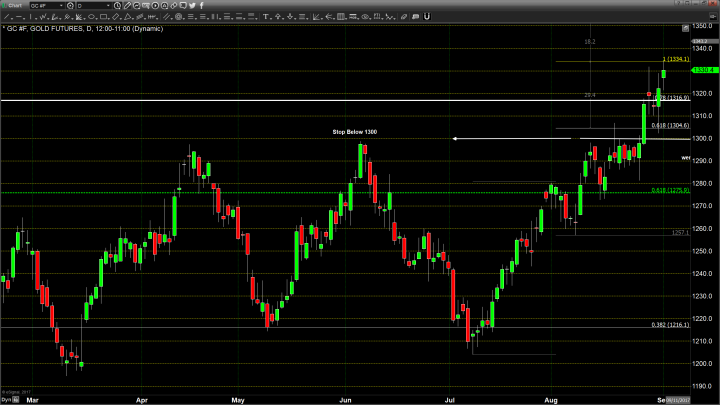This screenshot has height=405, width=720.
Task: Select the parallel lines tool
Action: pos(166,17)
